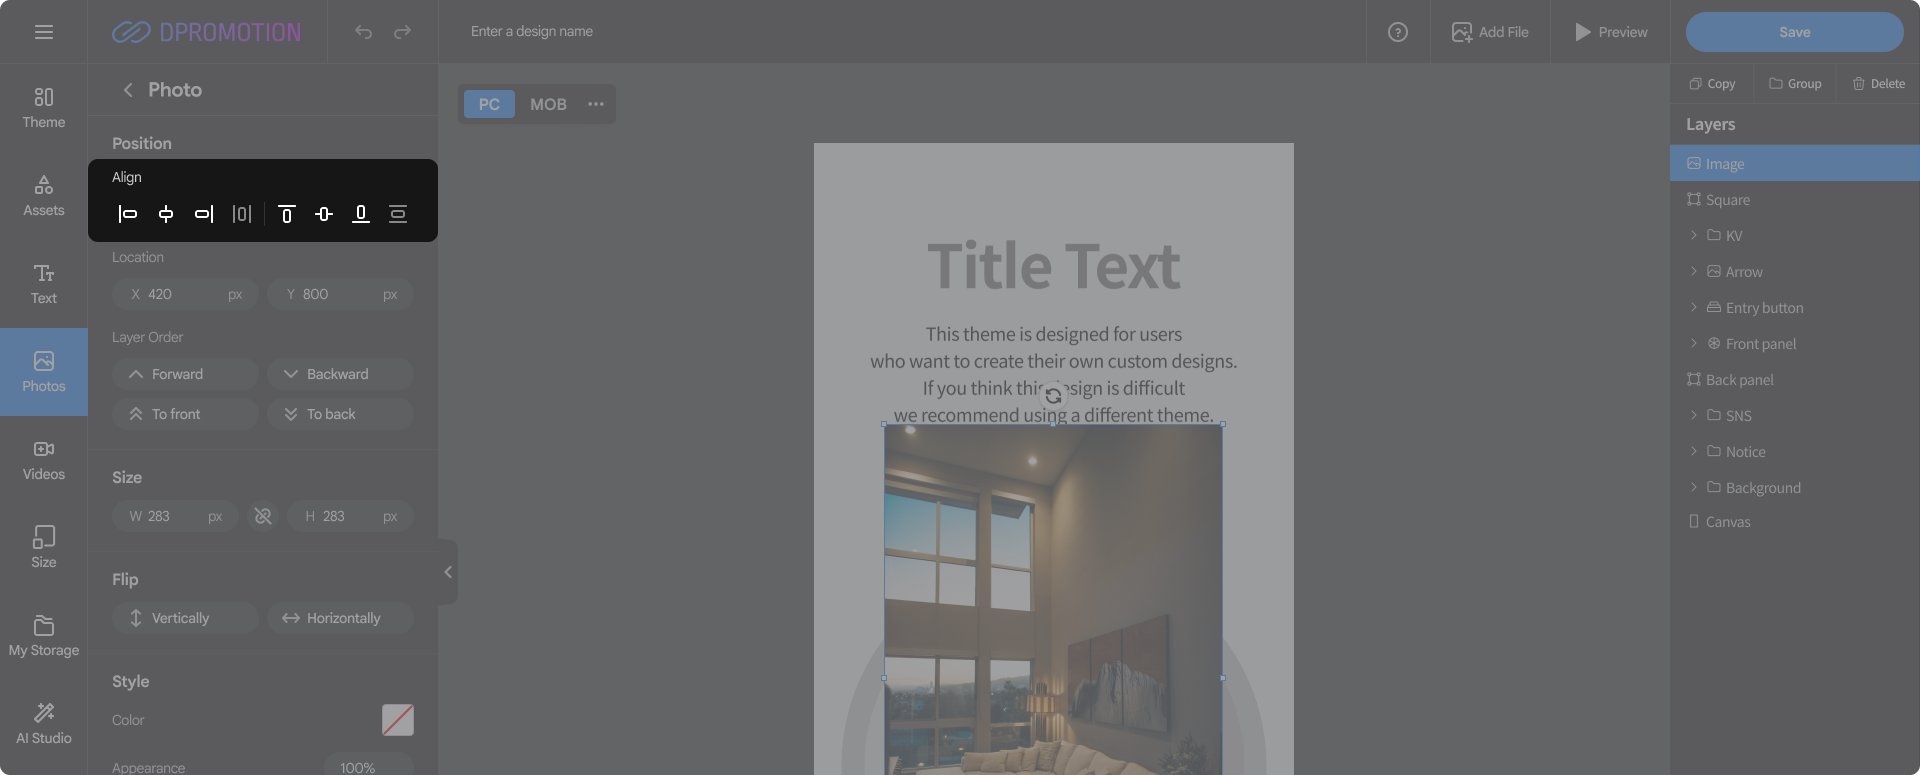This screenshot has width=1920, height=775.
Task: Copy the selected layer
Action: tap(1712, 84)
